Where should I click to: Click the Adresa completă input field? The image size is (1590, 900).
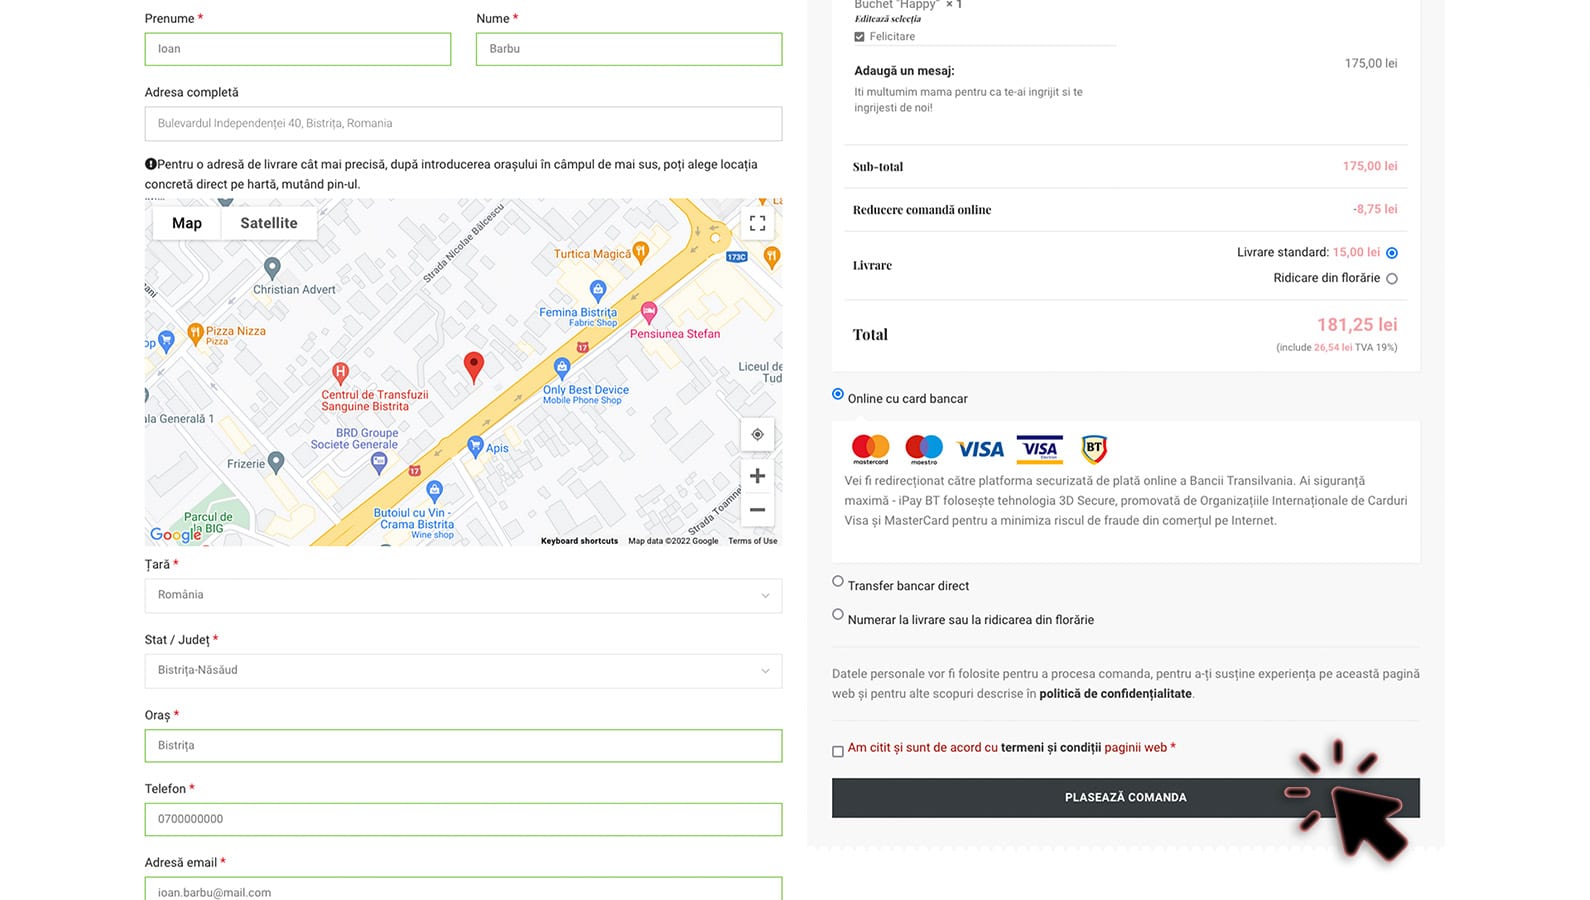463,124
